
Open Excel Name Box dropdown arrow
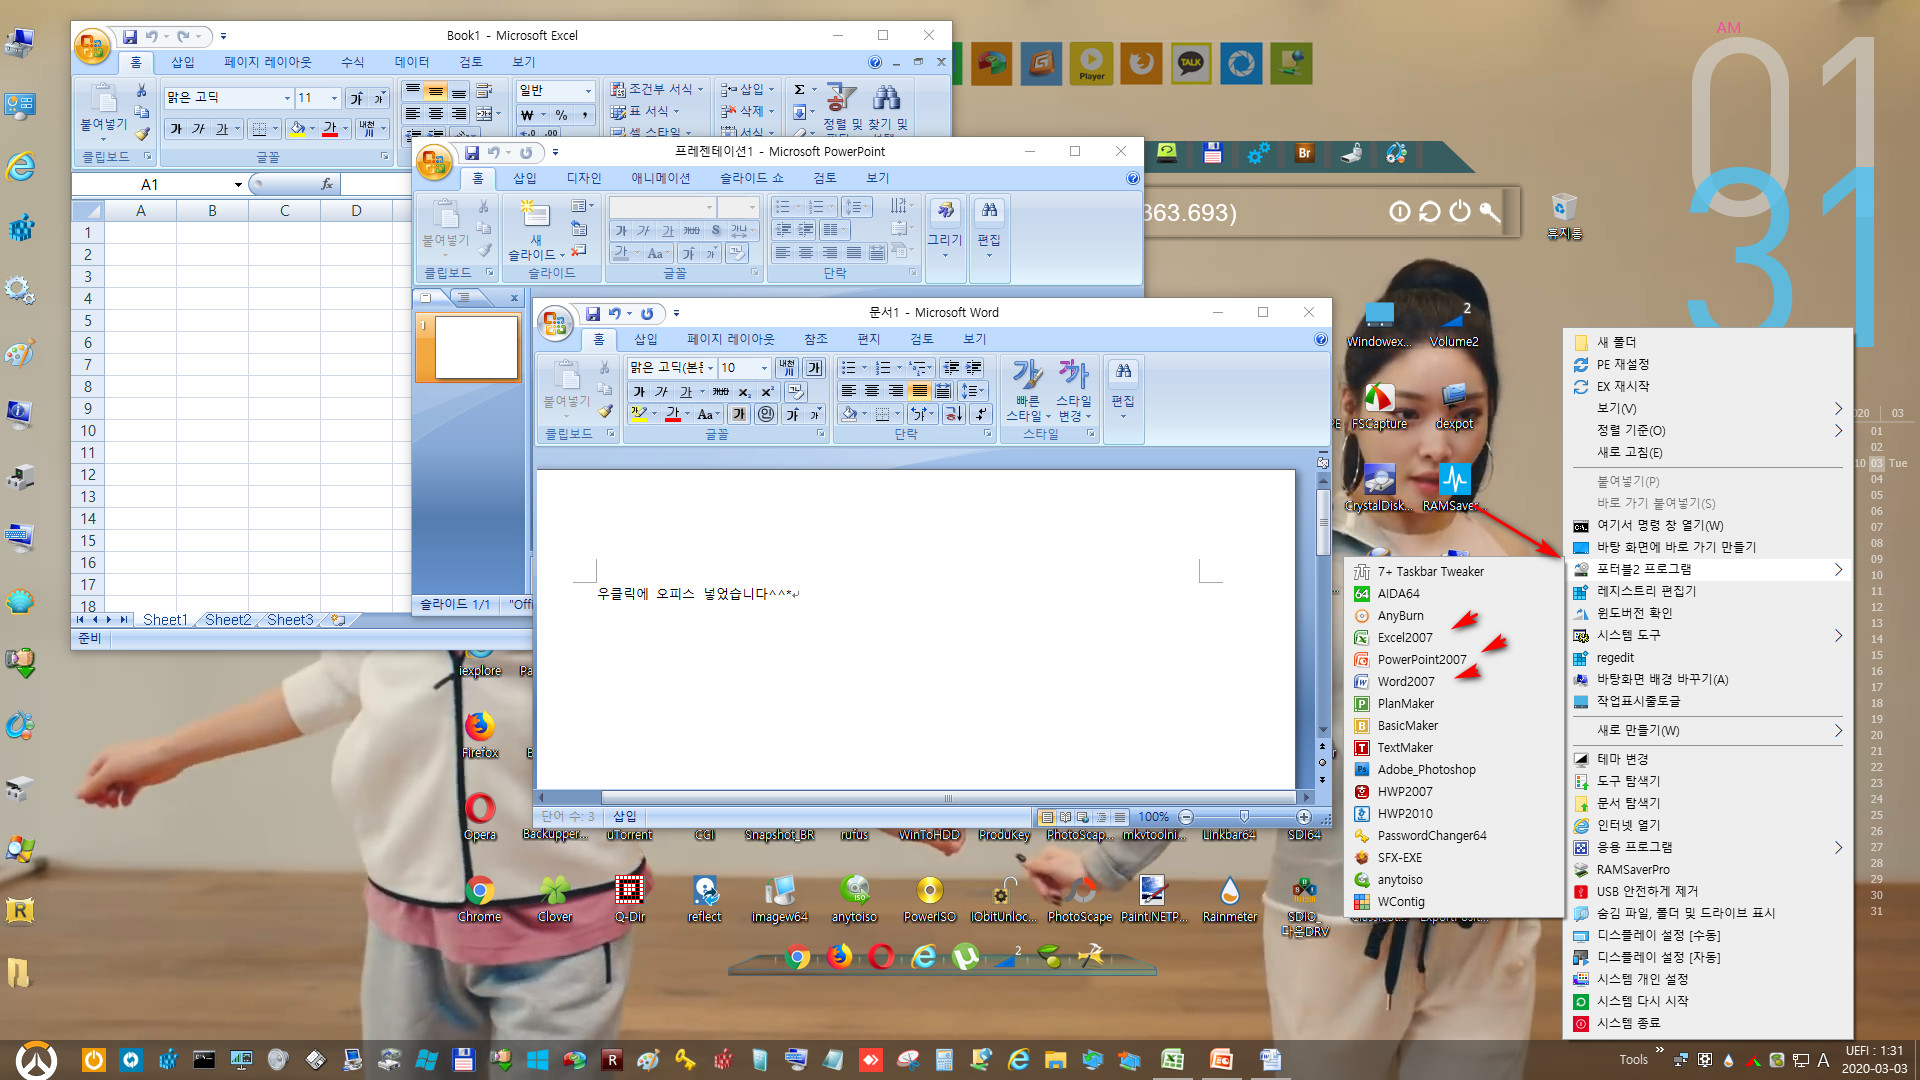click(x=238, y=185)
